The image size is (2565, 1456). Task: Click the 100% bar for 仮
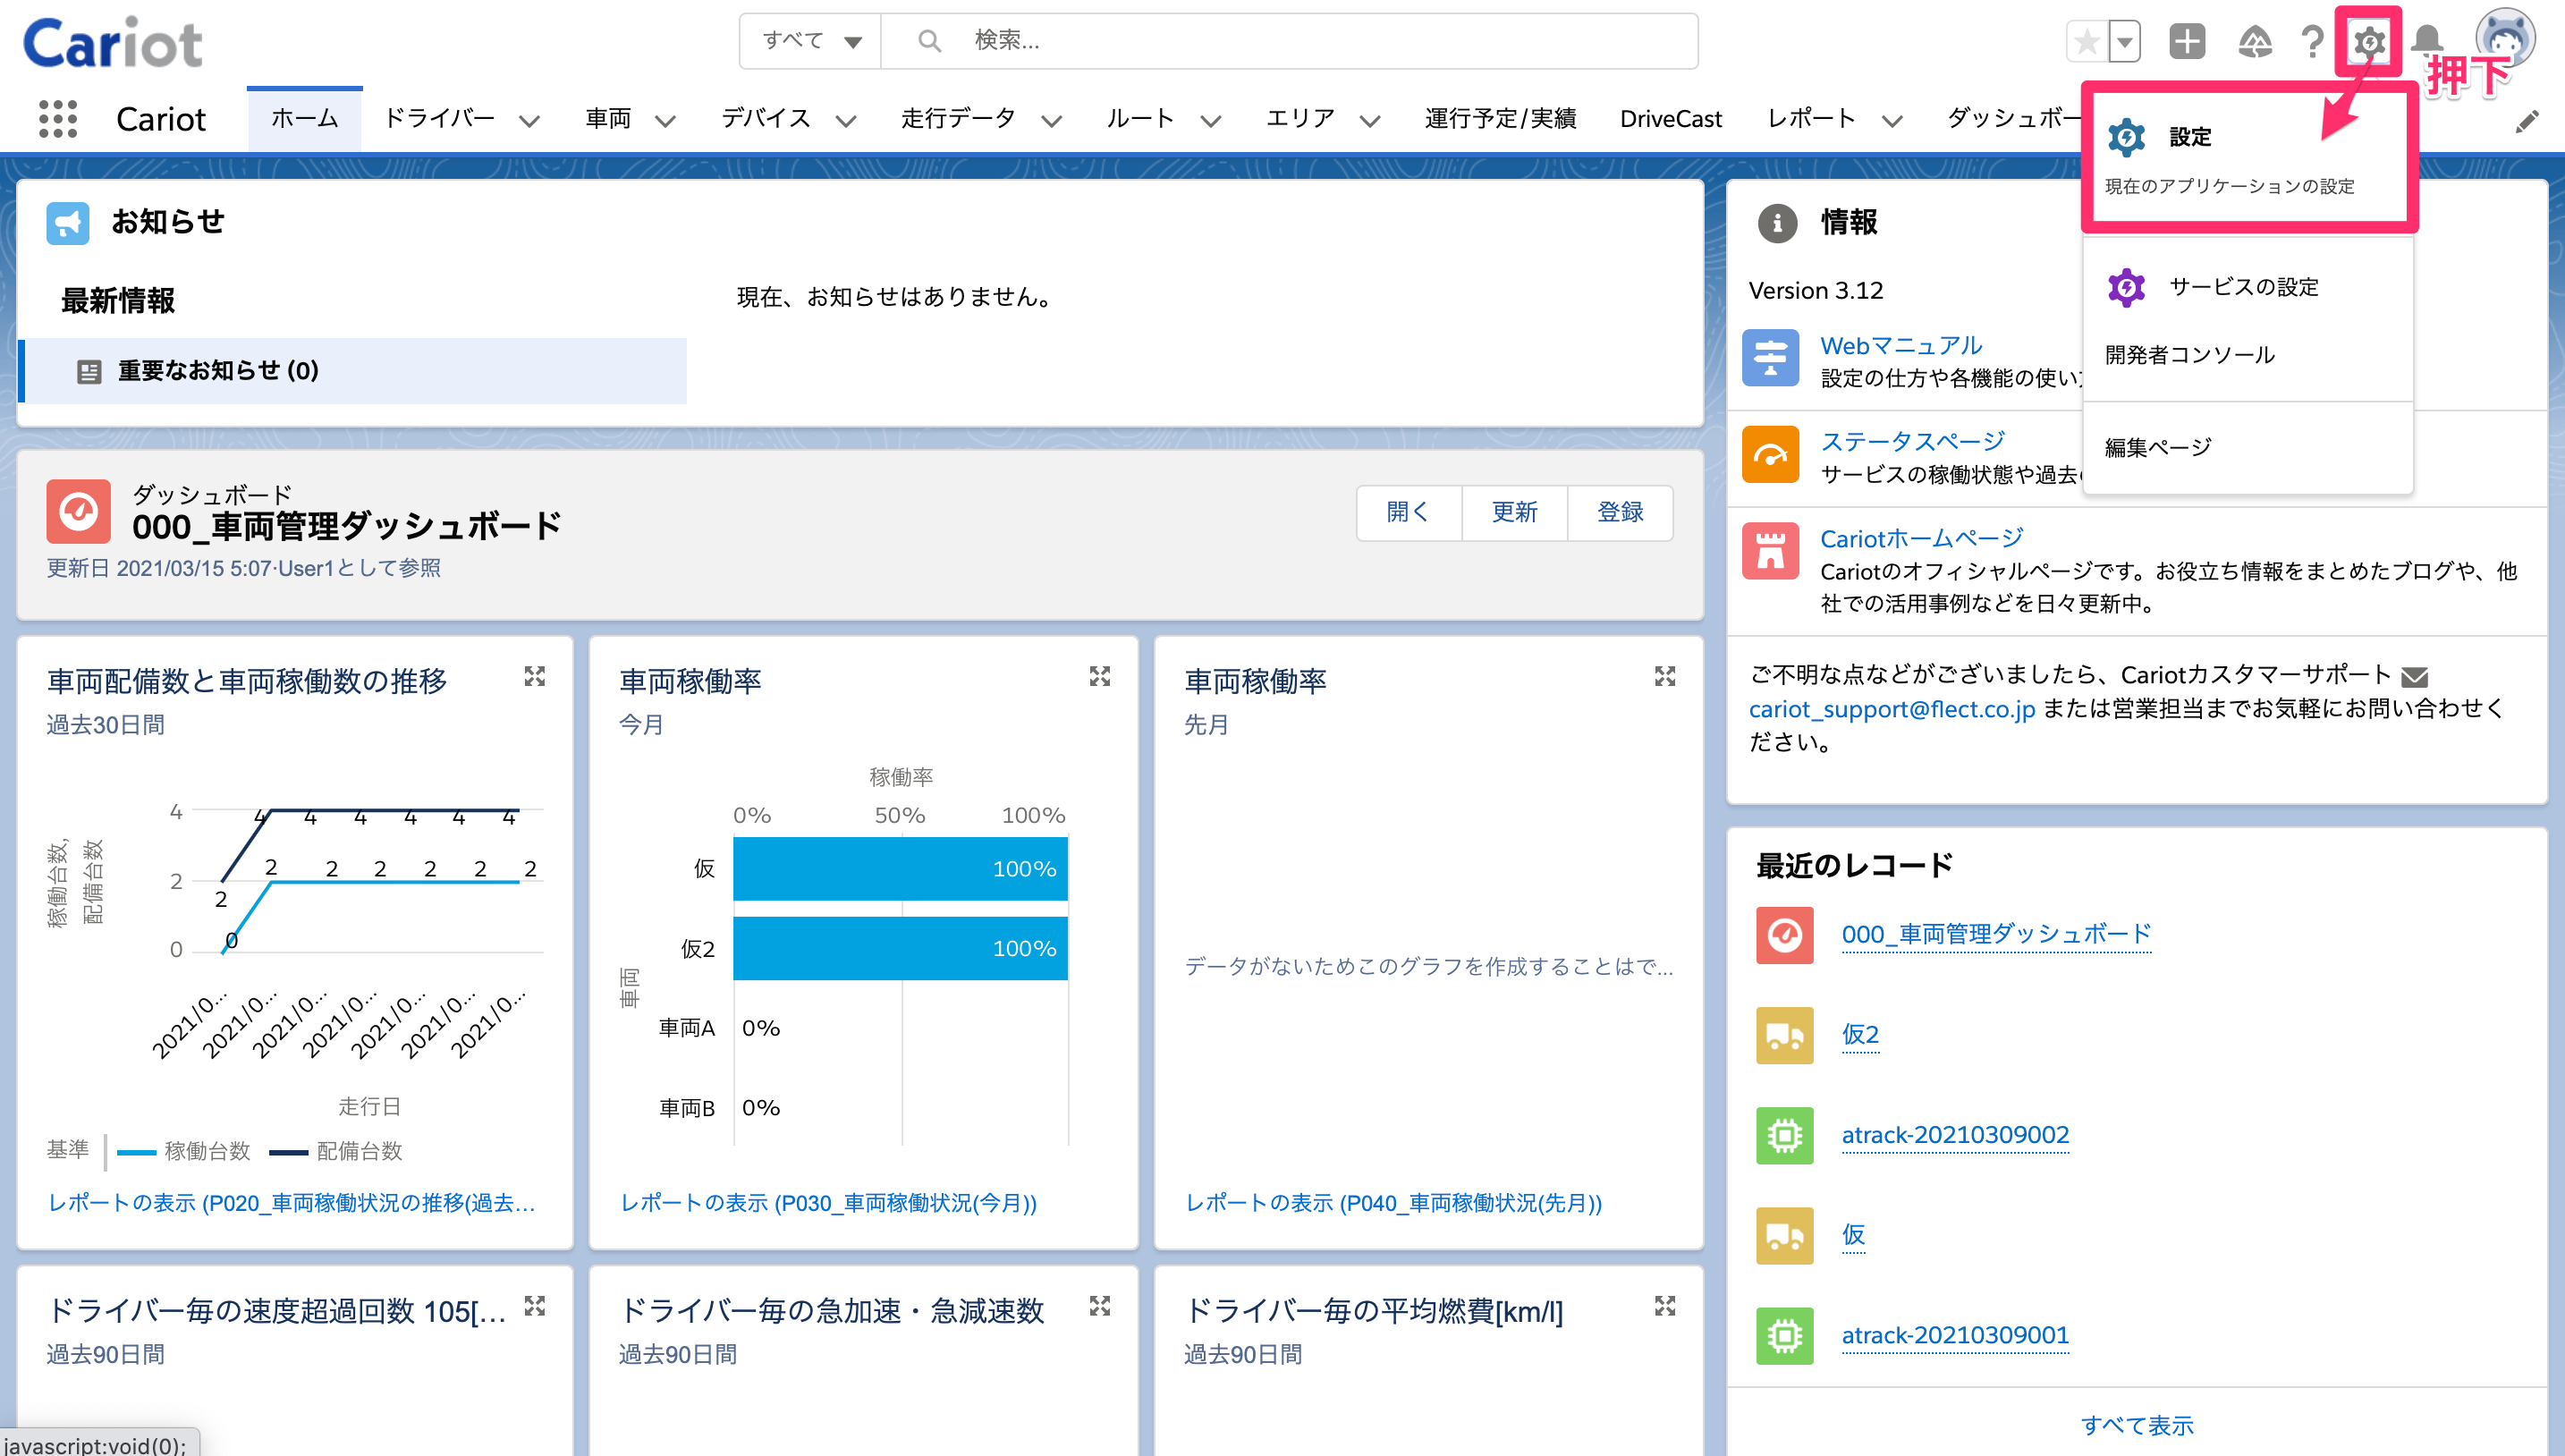pos(900,868)
